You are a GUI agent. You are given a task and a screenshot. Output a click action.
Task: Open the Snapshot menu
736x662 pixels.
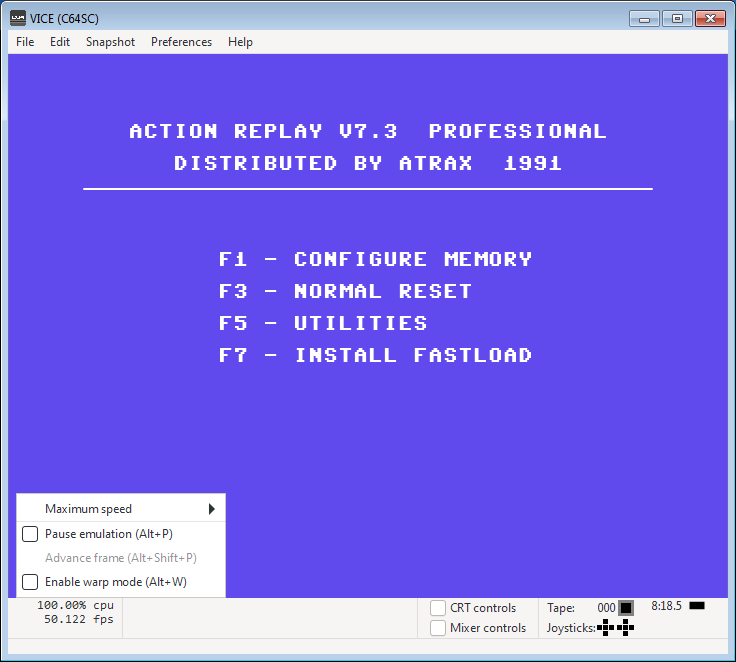pos(110,42)
